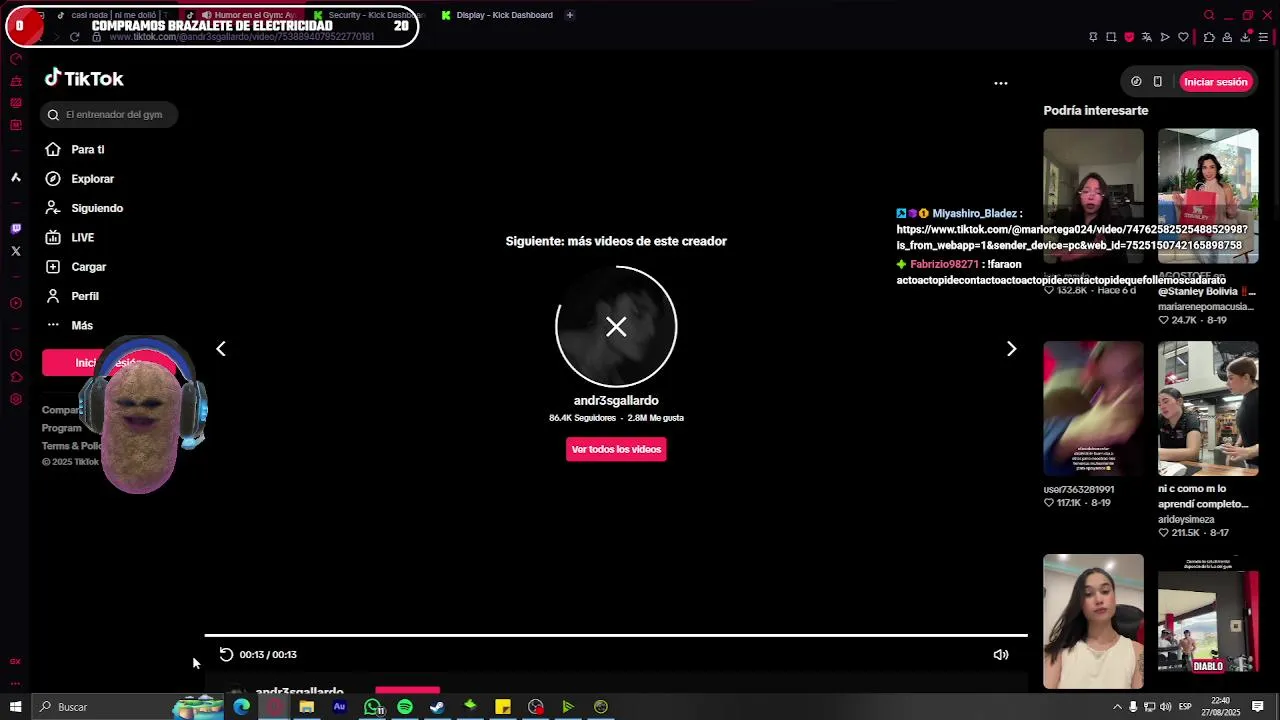Open the browser downloads icon

(1245, 37)
